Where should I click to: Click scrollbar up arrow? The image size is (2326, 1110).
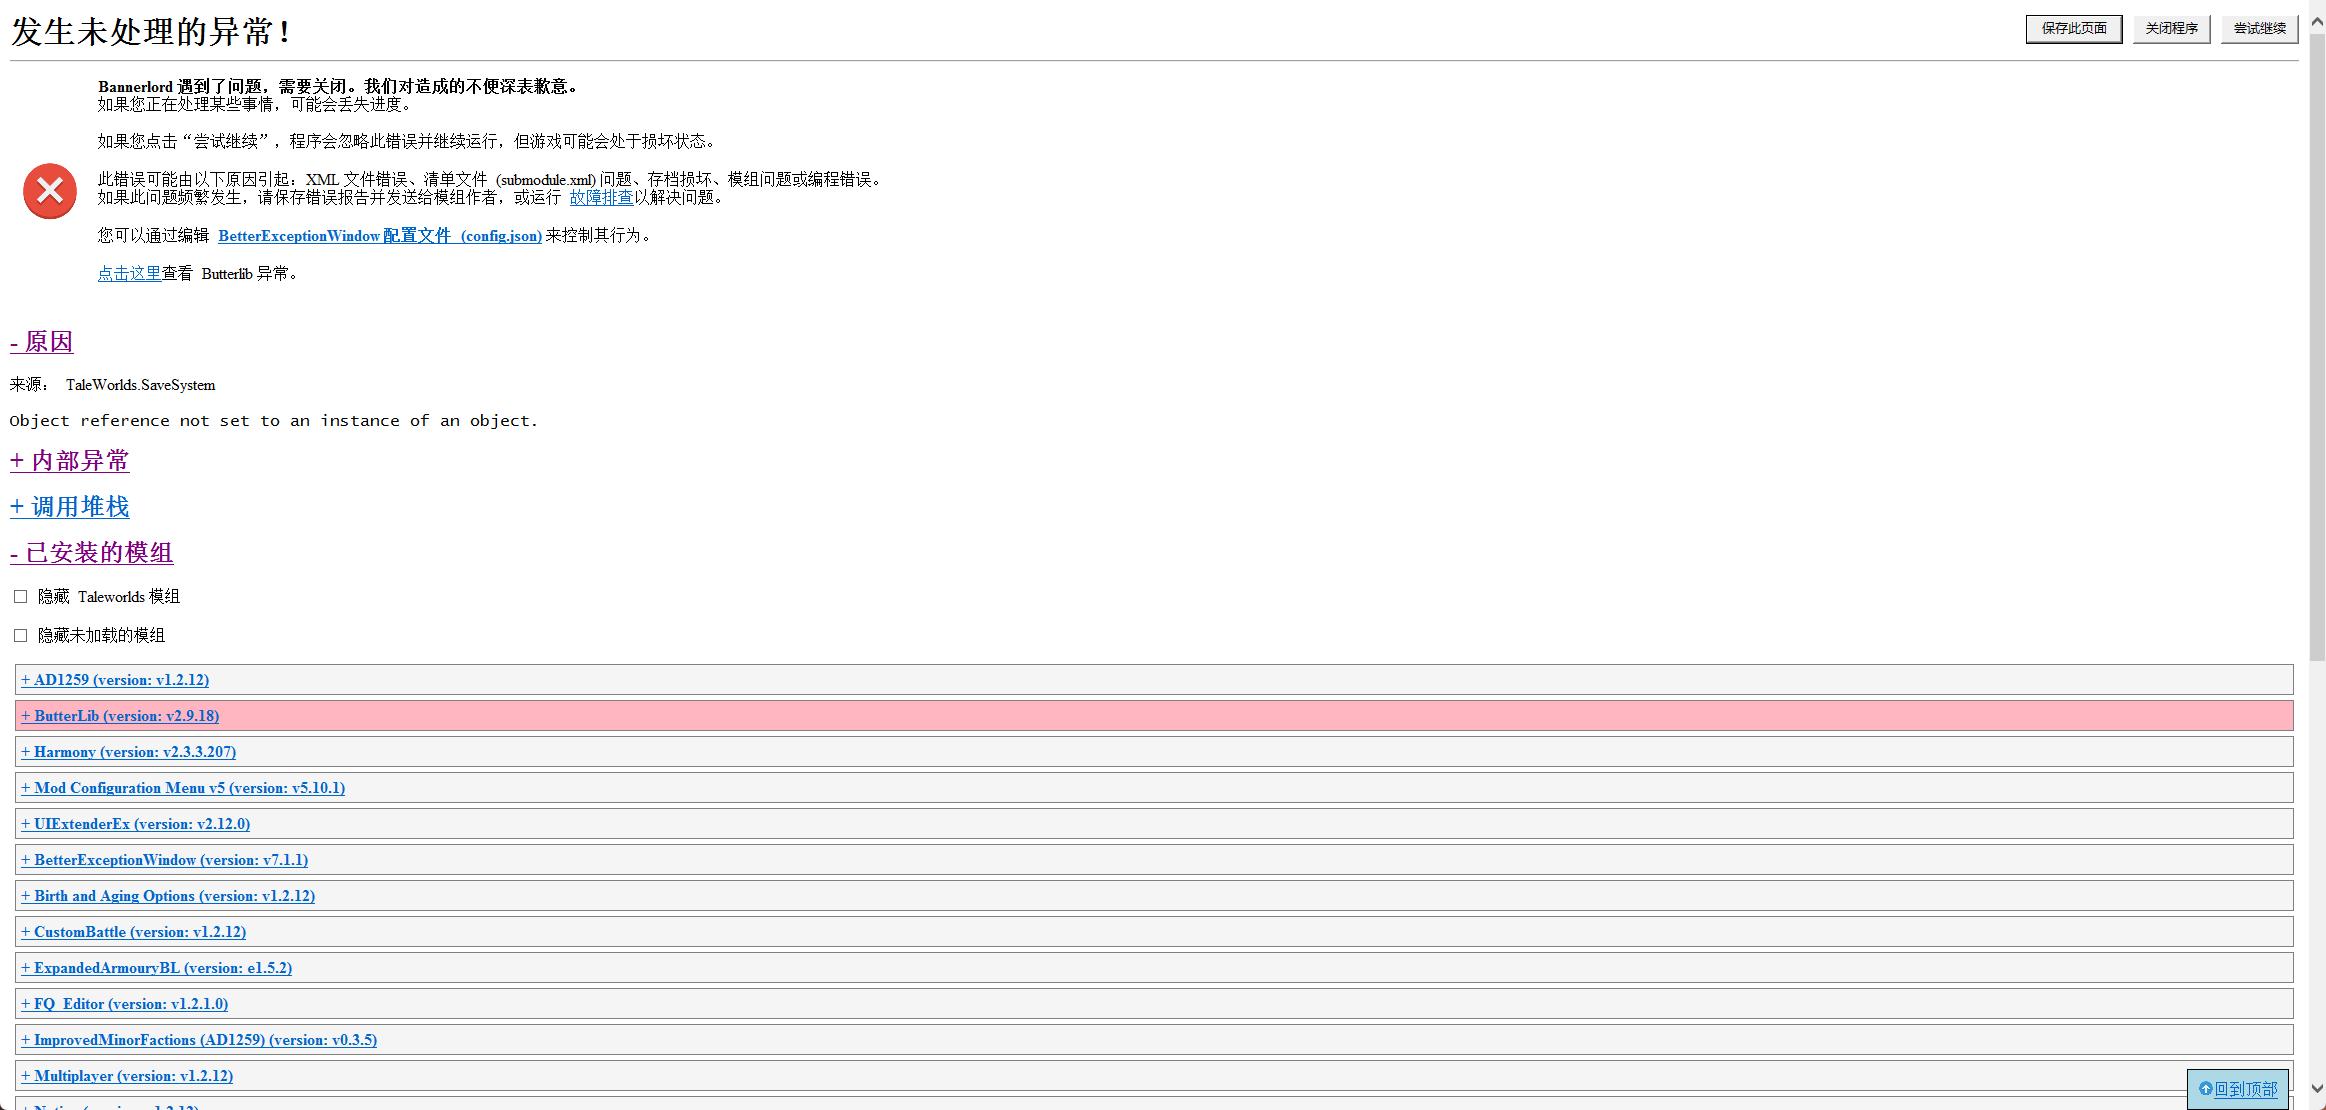(x=2317, y=23)
